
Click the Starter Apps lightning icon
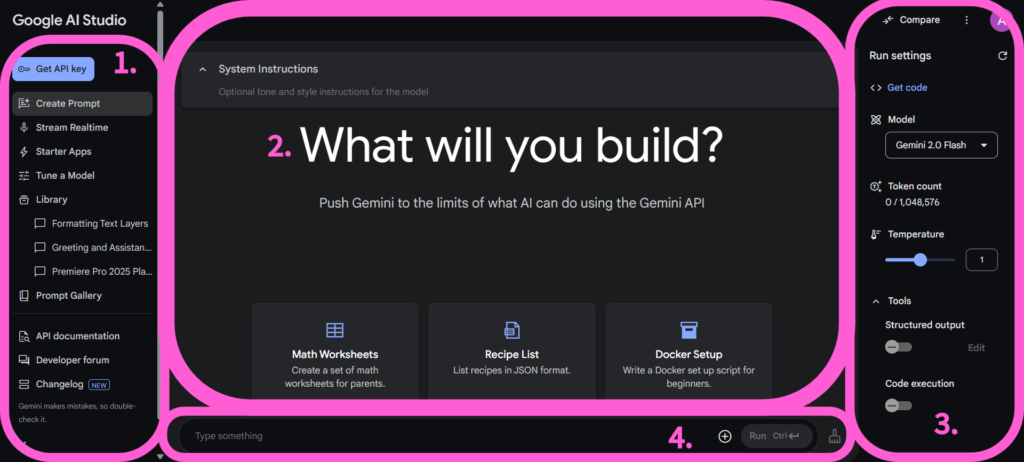click(24, 152)
